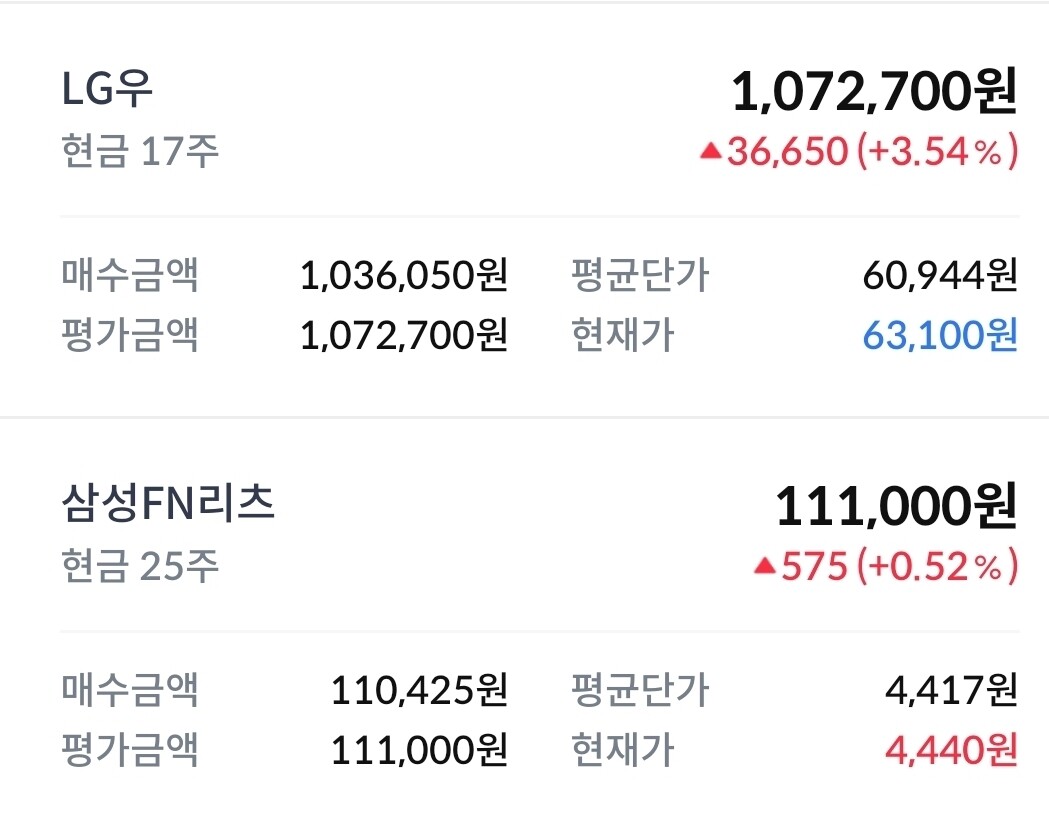Select the 현금 25주 holding label

[139, 567]
